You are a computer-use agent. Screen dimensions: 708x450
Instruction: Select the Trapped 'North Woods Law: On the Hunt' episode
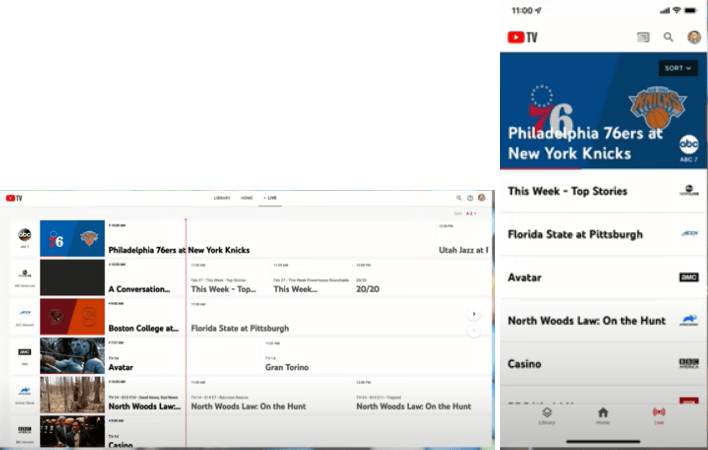(414, 406)
